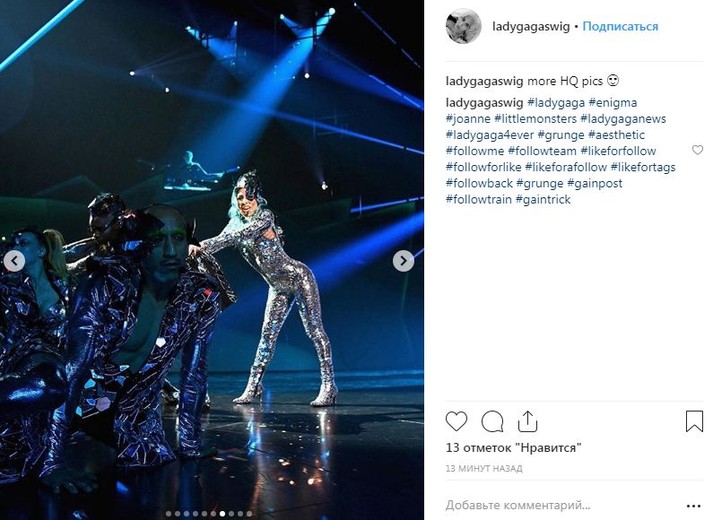Open comments via the speech bubble icon

point(492,421)
